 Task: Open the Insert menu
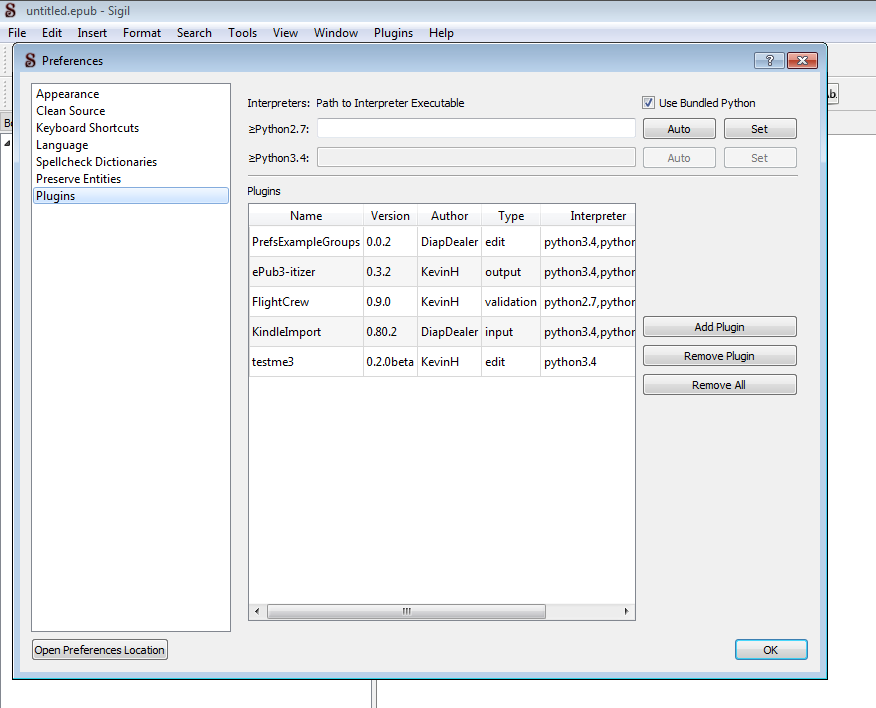coord(92,33)
